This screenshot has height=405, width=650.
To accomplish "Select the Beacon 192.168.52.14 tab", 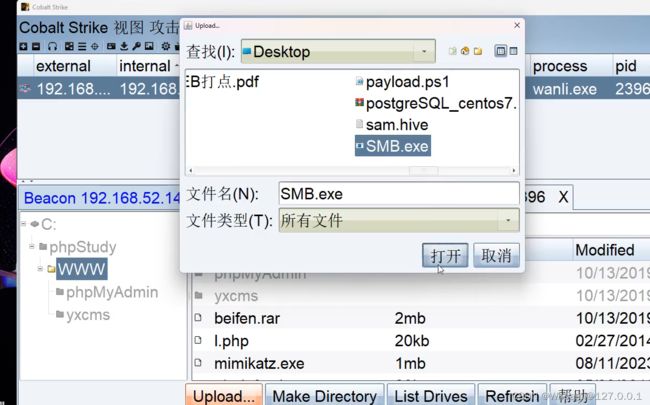I will point(102,198).
